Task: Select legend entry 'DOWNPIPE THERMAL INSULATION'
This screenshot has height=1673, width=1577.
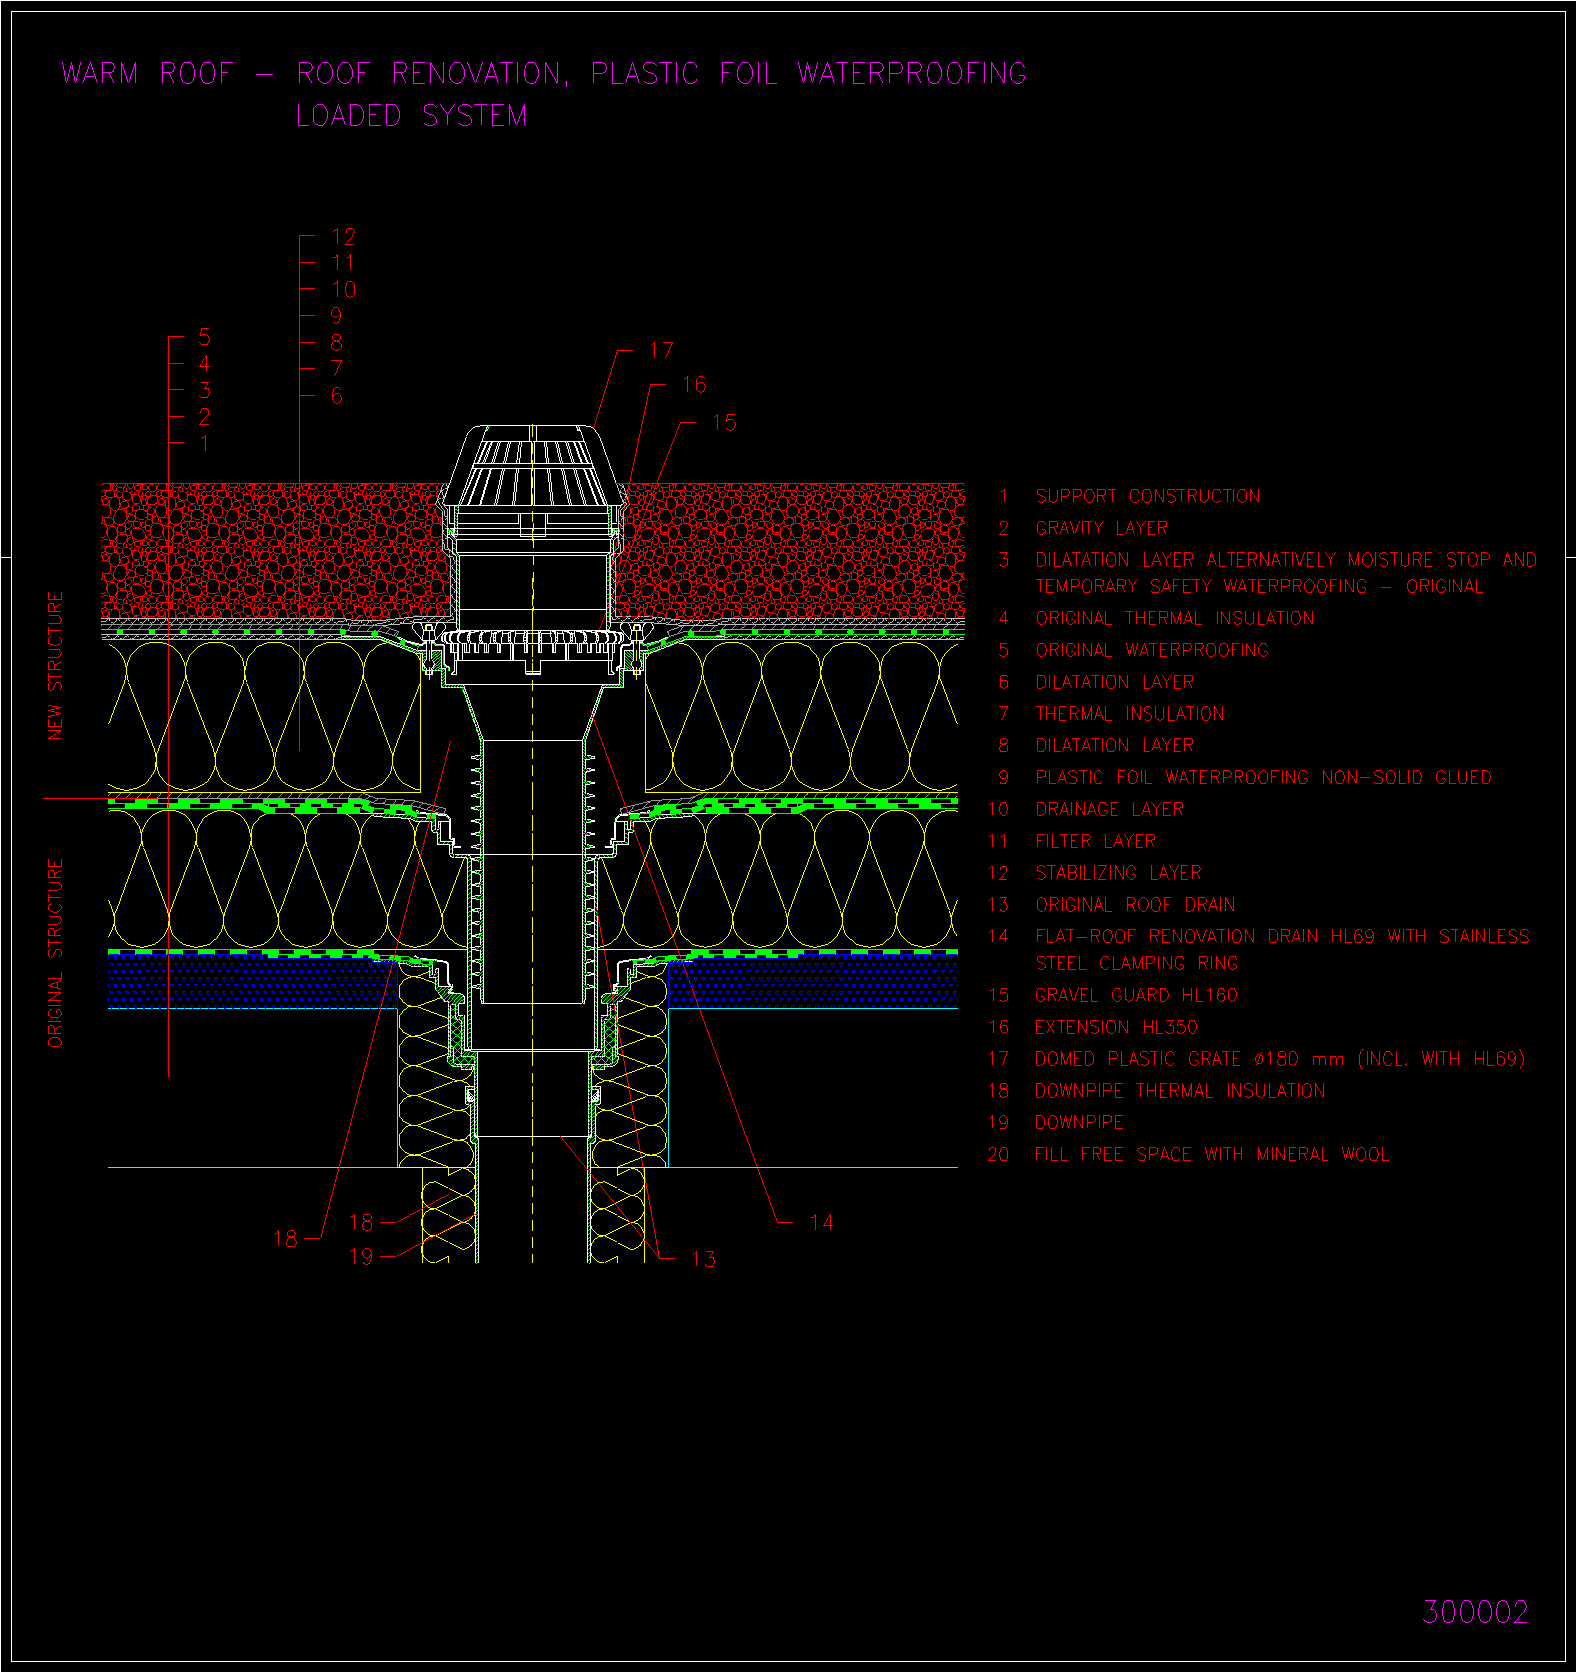Action: point(1180,1091)
